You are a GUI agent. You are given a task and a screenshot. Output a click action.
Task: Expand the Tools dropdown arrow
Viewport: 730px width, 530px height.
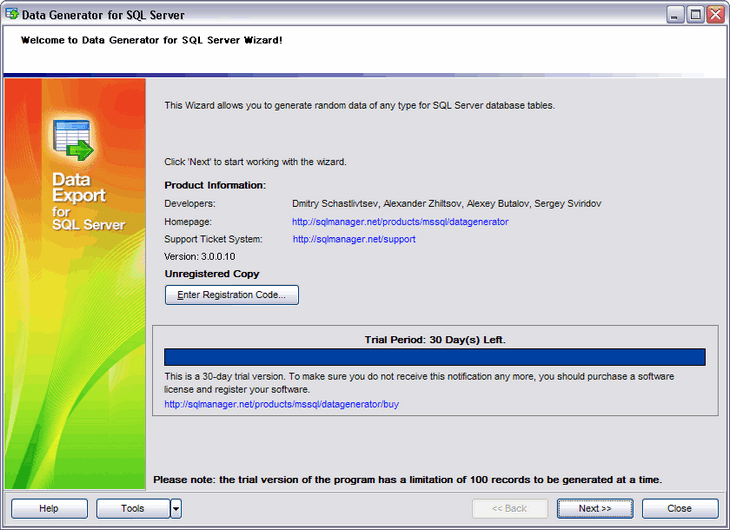(x=176, y=508)
